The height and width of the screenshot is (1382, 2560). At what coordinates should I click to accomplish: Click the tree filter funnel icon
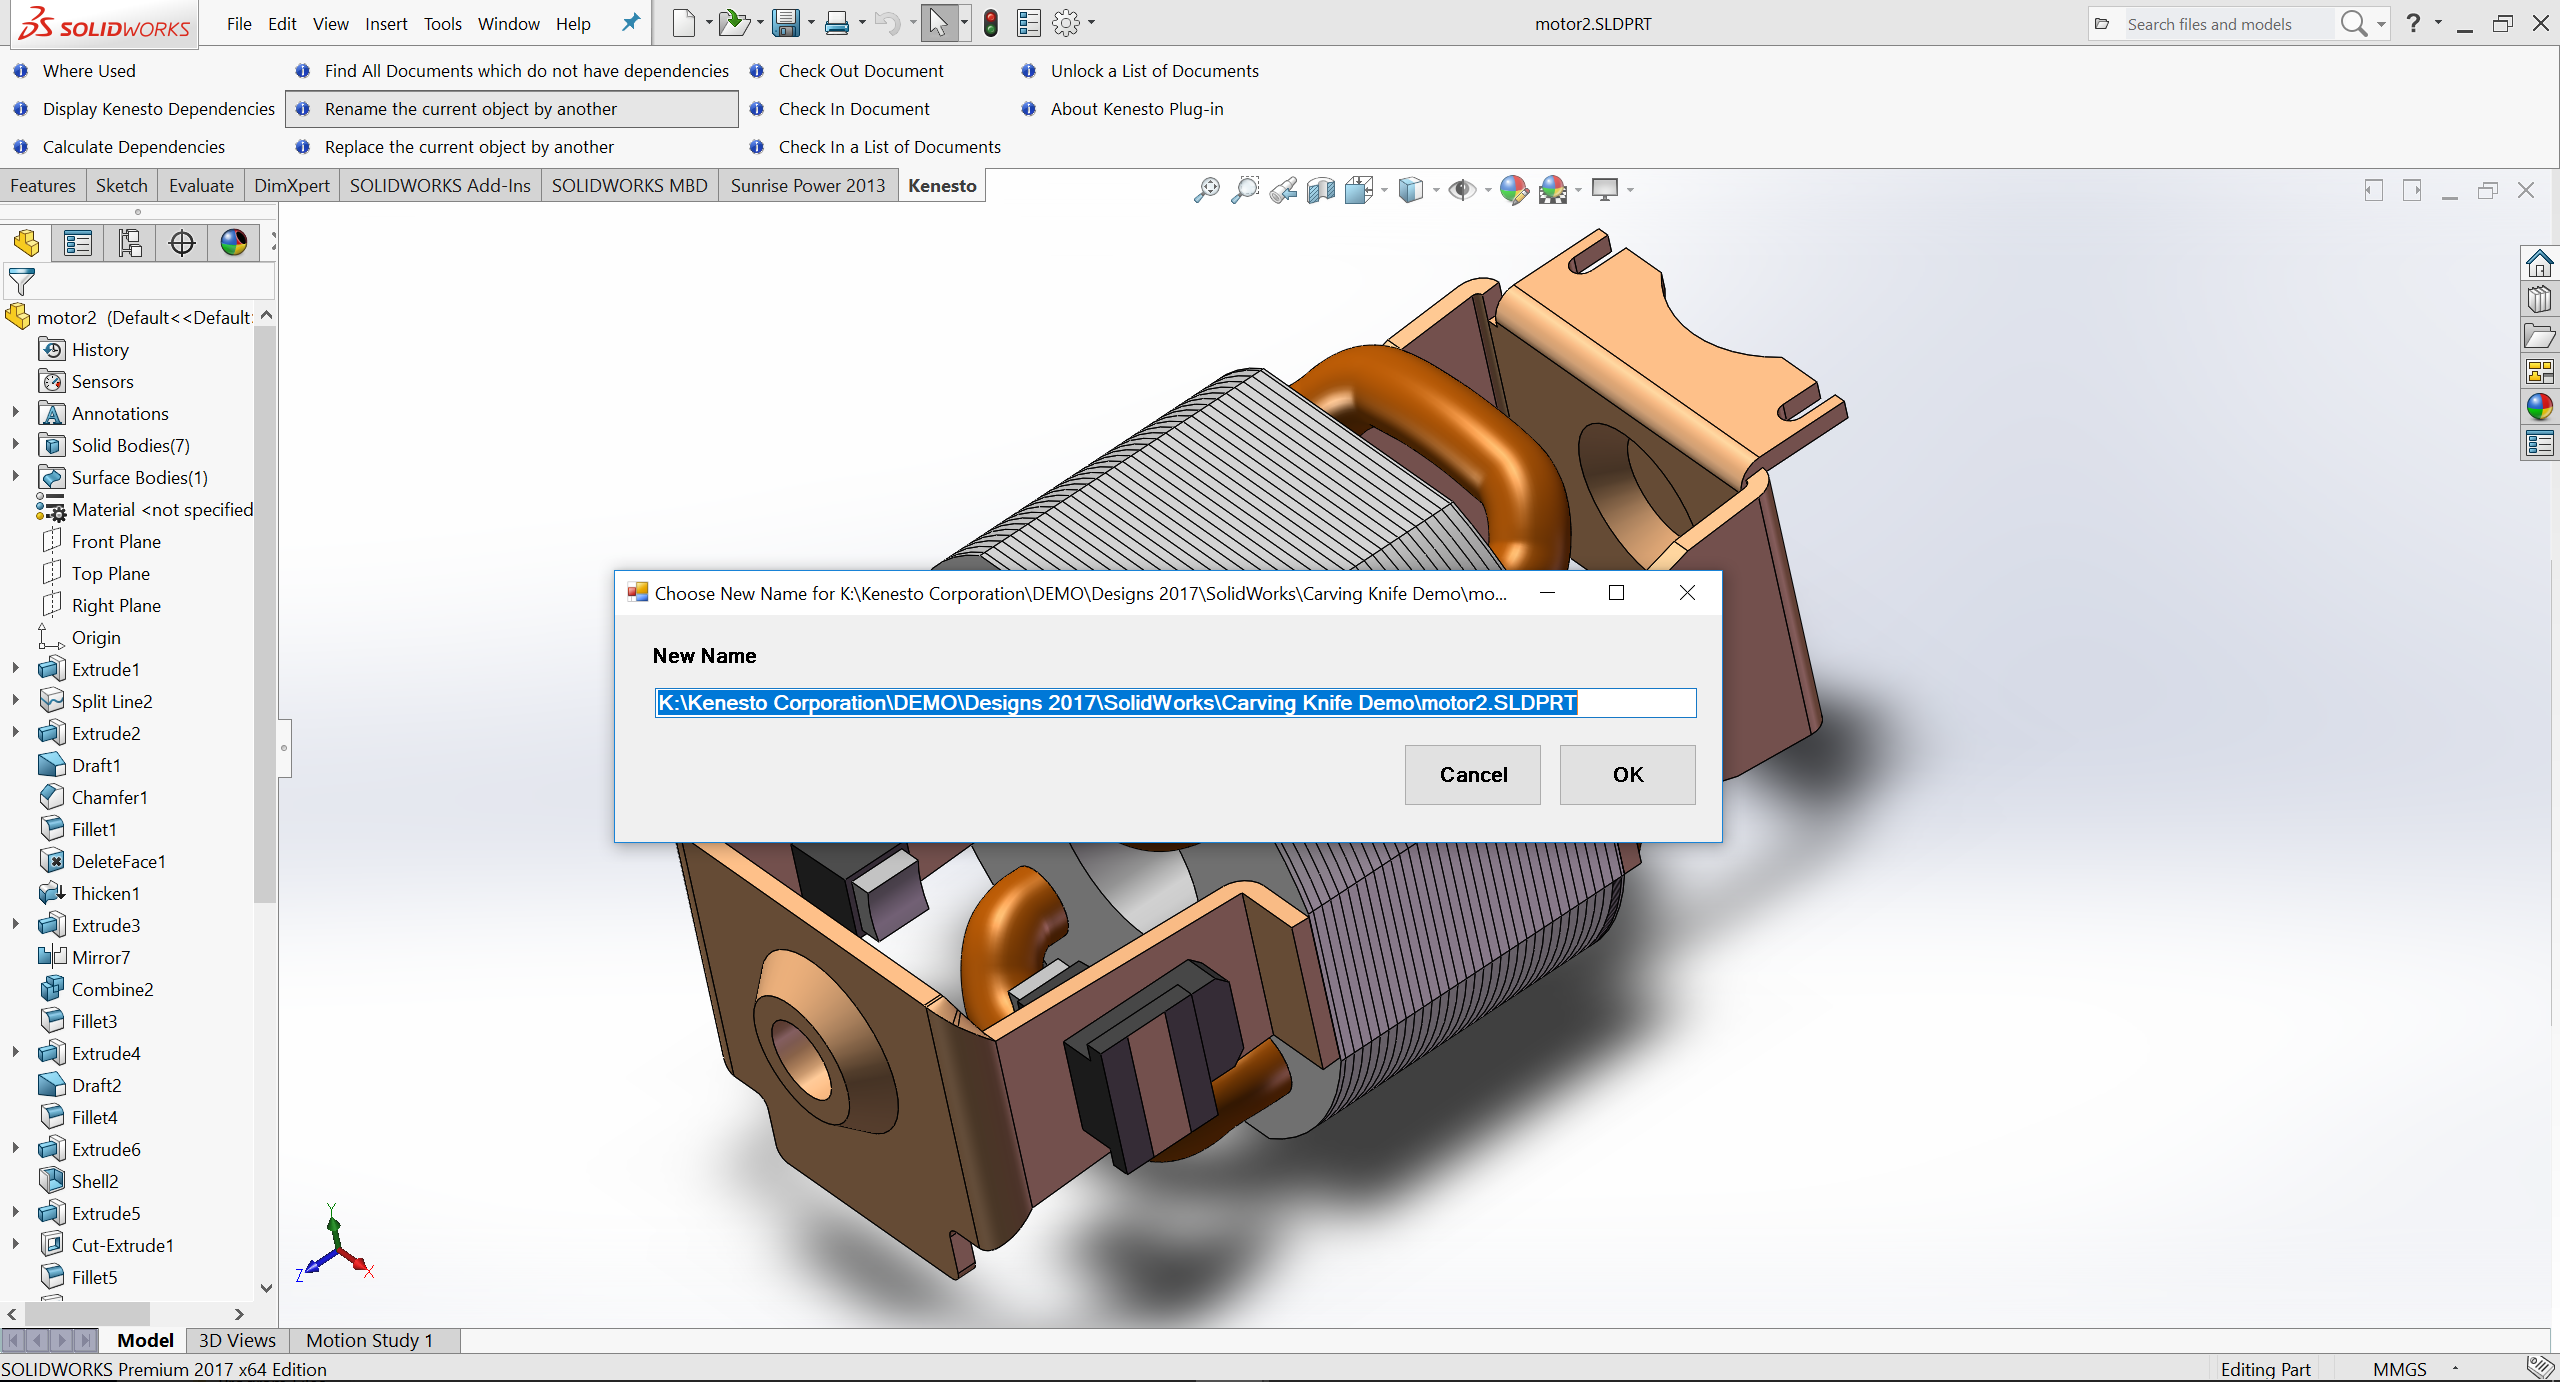pyautogui.click(x=21, y=282)
